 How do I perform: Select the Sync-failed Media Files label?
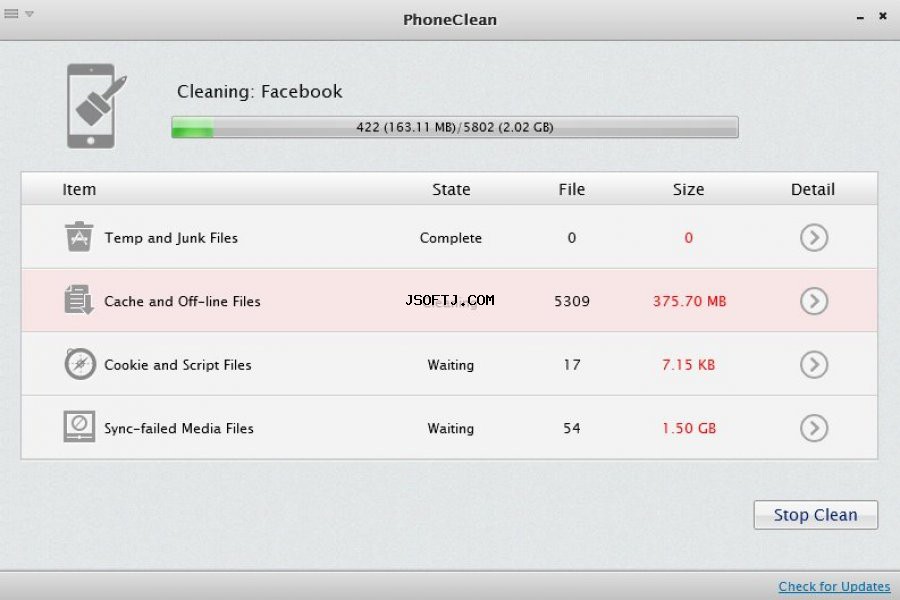pyautogui.click(x=179, y=428)
